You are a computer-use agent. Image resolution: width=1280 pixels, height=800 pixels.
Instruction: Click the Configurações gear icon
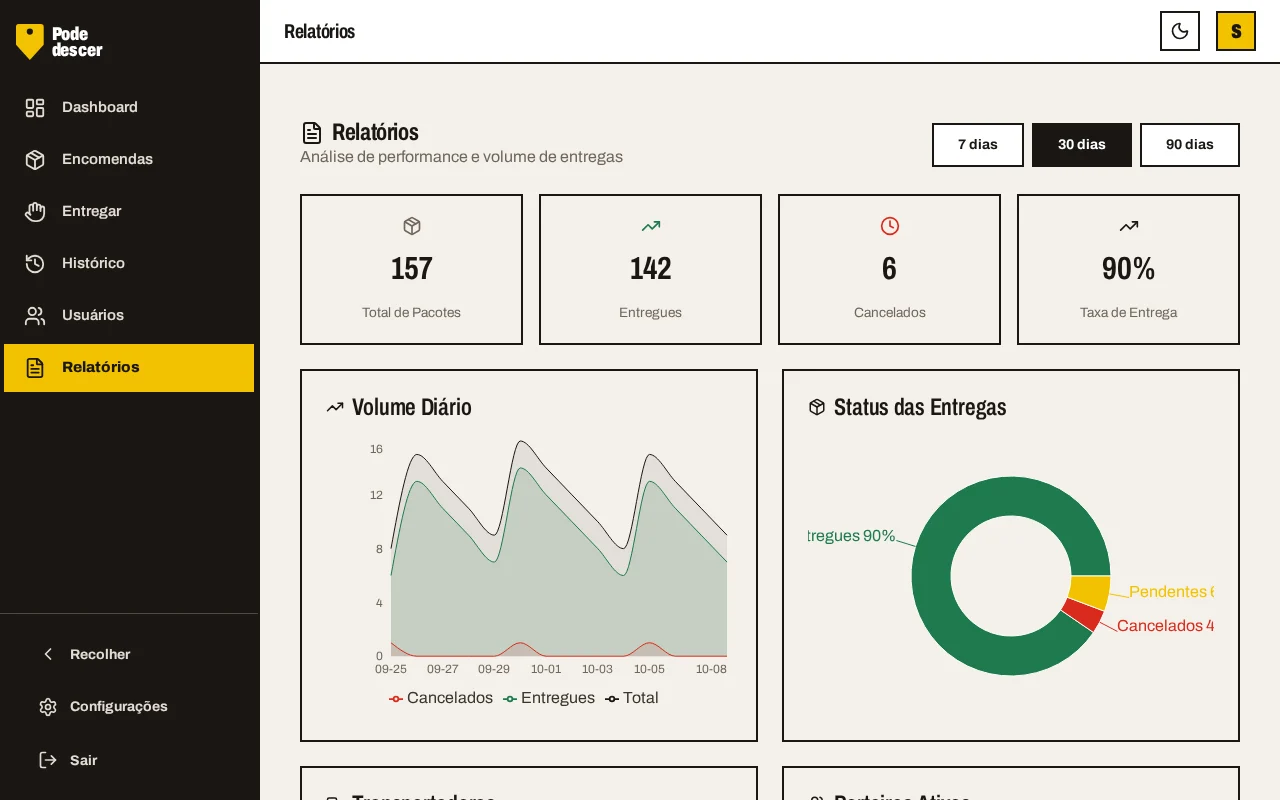(x=48, y=707)
